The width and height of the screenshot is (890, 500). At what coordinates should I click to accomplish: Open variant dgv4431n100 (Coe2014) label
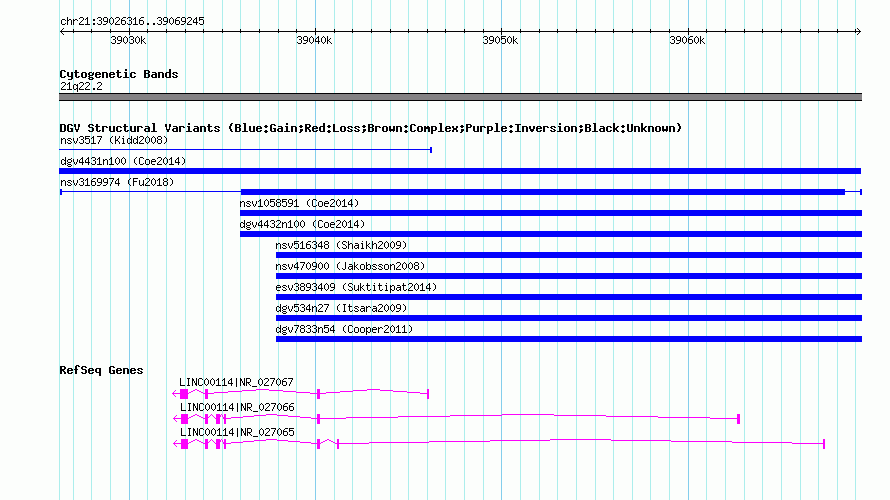(123, 161)
